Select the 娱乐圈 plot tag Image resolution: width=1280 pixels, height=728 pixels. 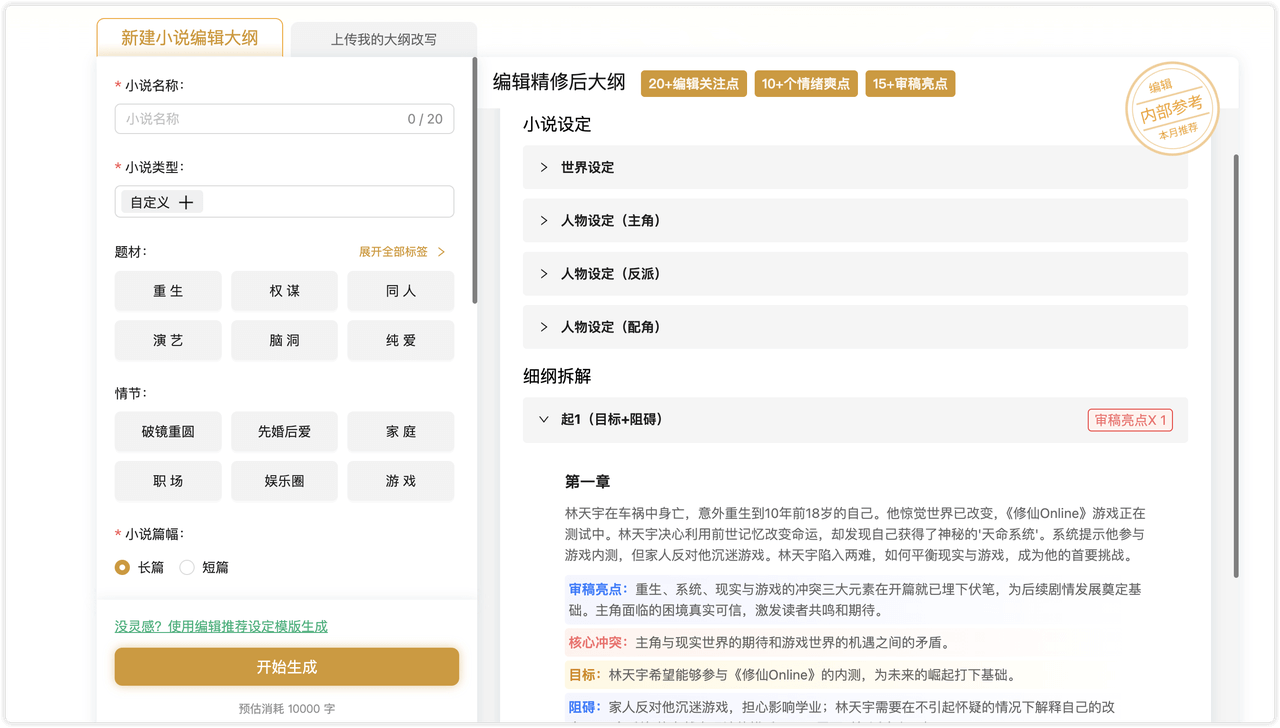(284, 481)
